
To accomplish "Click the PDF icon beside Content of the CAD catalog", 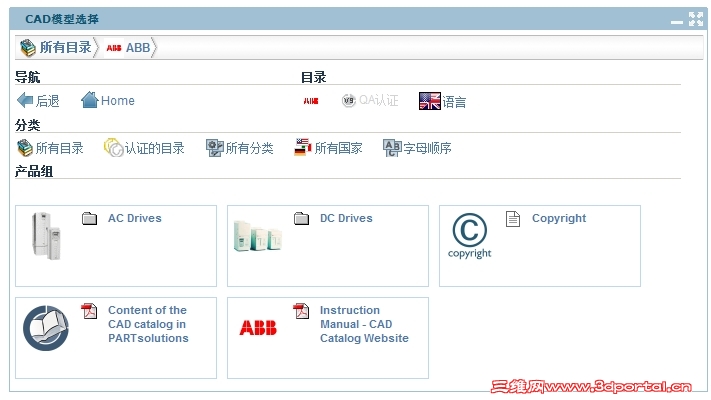I will (89, 311).
